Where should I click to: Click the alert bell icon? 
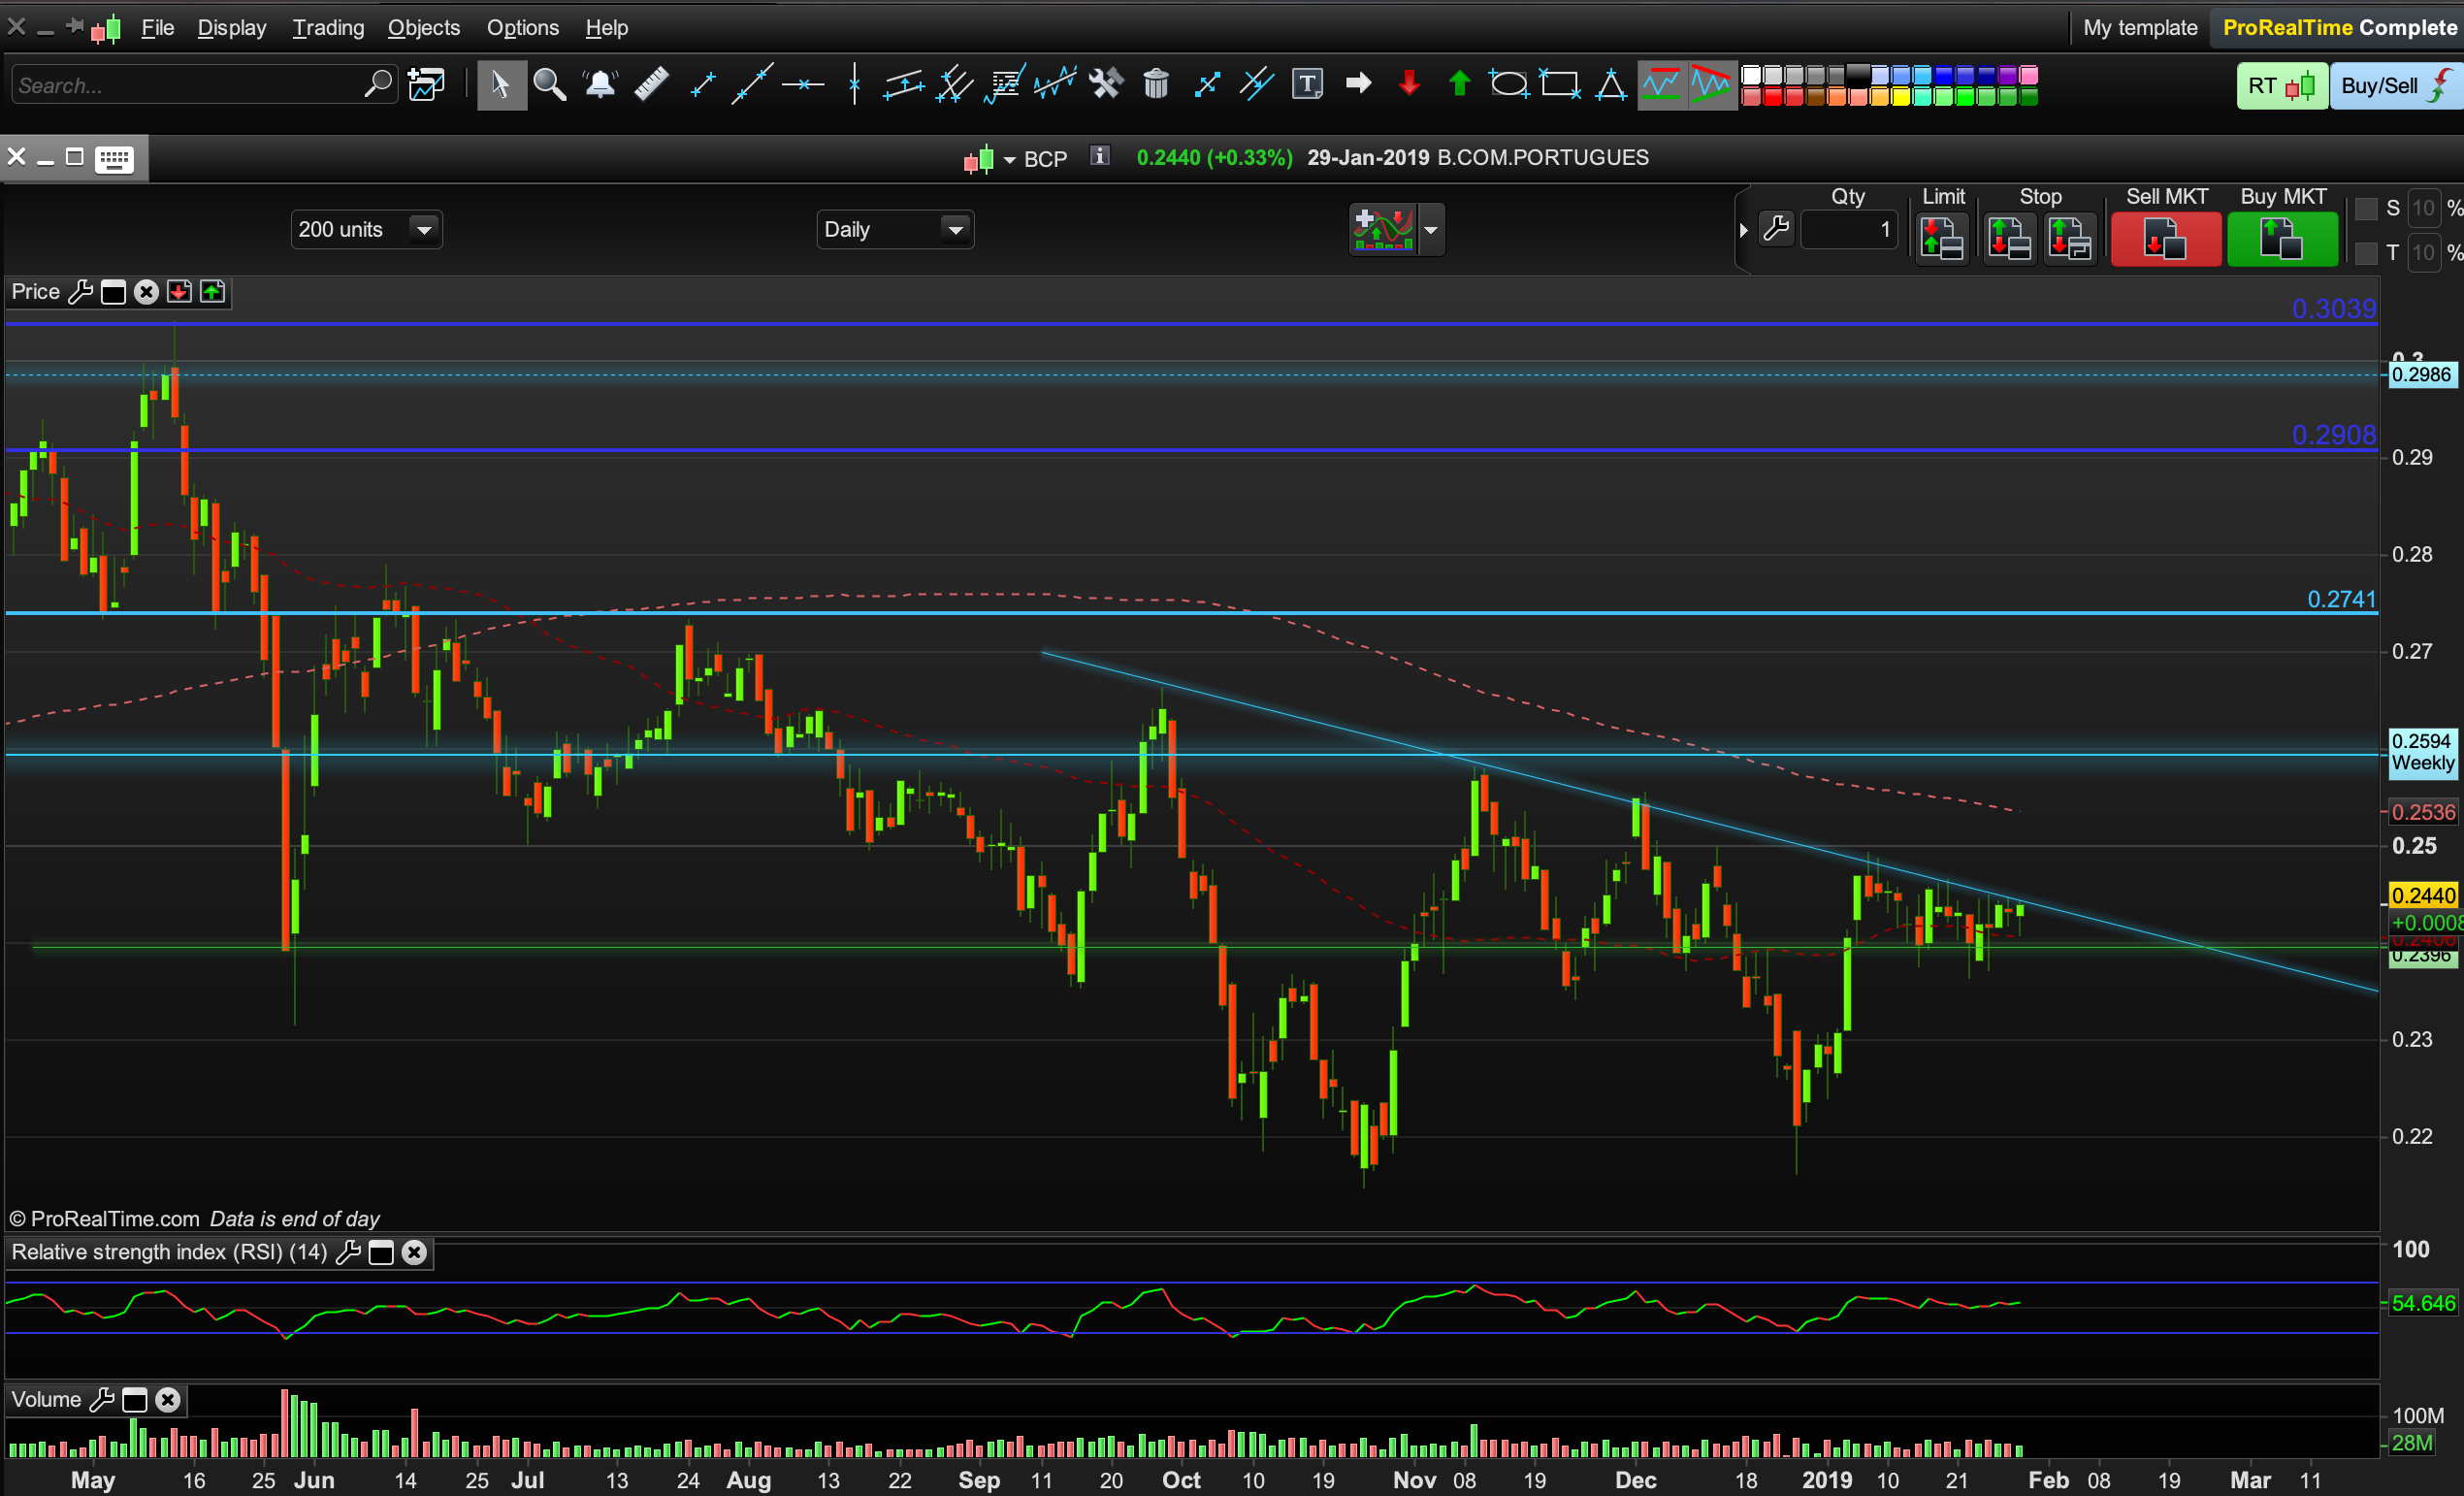600,85
